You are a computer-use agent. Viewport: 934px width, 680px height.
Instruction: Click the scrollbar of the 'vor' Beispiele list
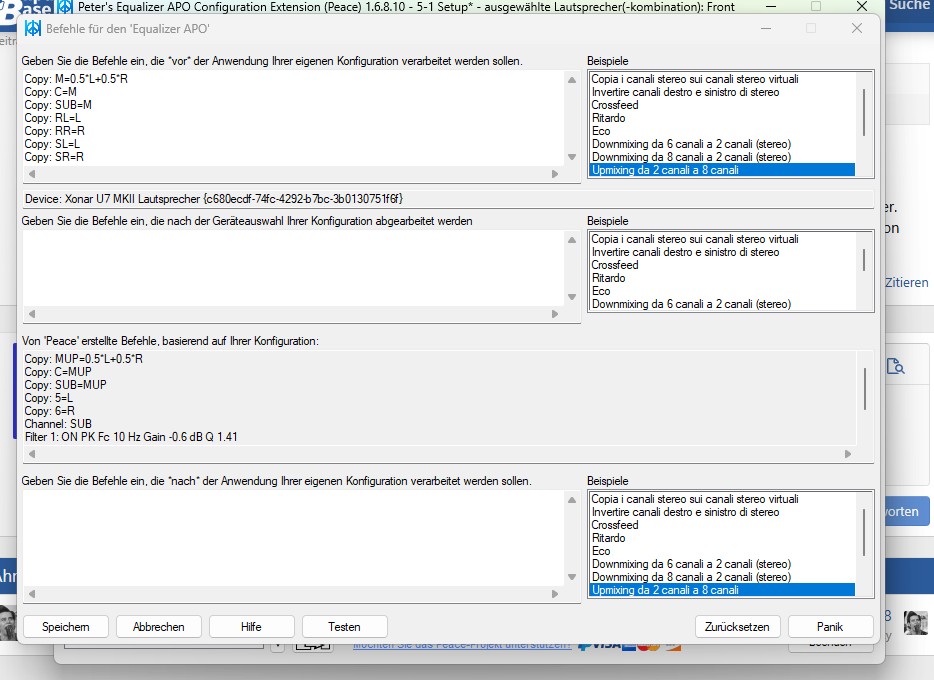(x=864, y=113)
